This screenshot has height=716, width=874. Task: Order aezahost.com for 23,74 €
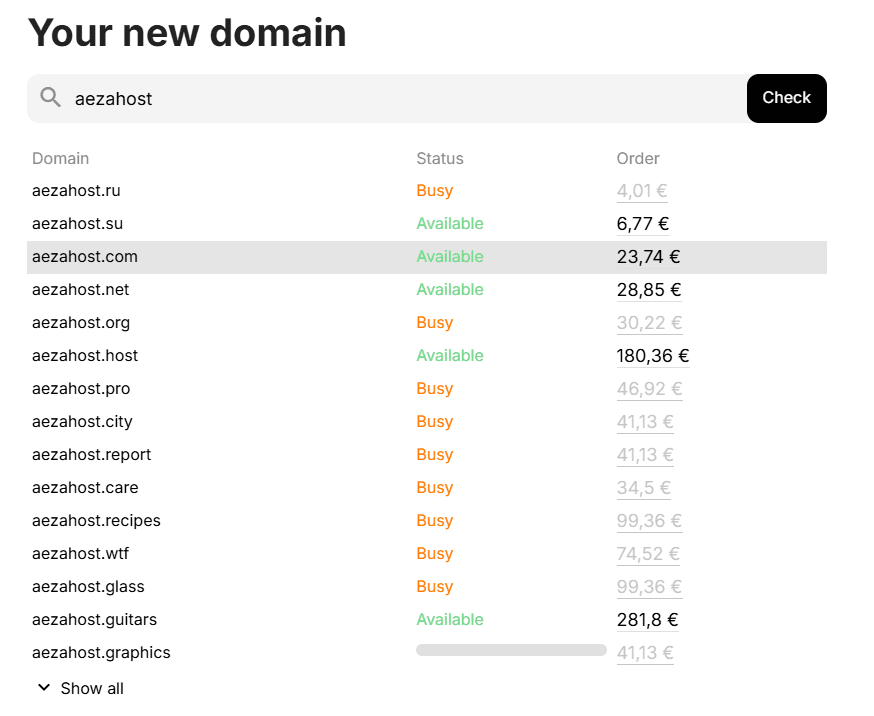(648, 257)
